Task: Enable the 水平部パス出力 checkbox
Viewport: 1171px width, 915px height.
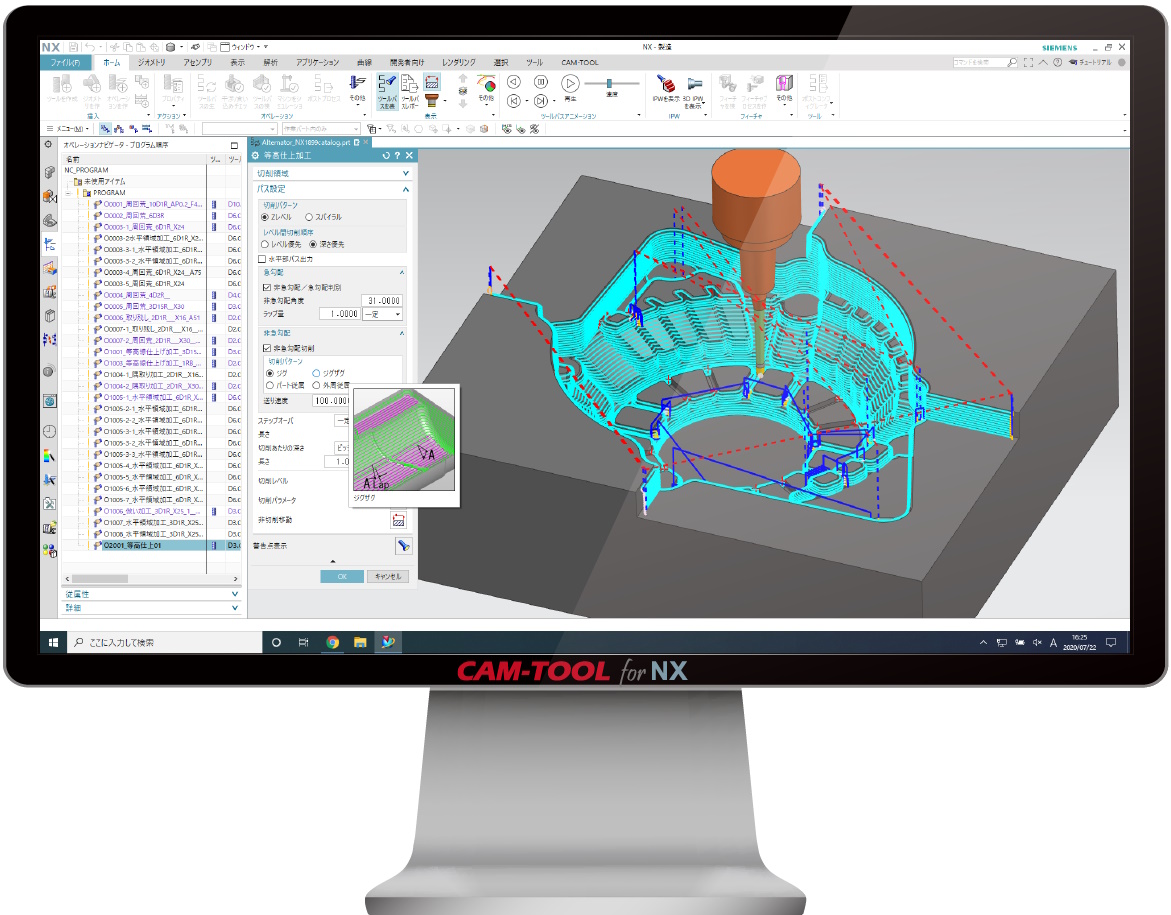Action: (263, 258)
